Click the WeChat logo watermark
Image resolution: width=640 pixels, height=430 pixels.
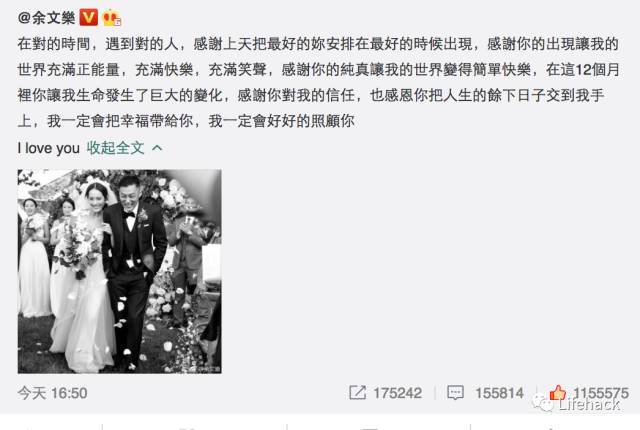(543, 403)
